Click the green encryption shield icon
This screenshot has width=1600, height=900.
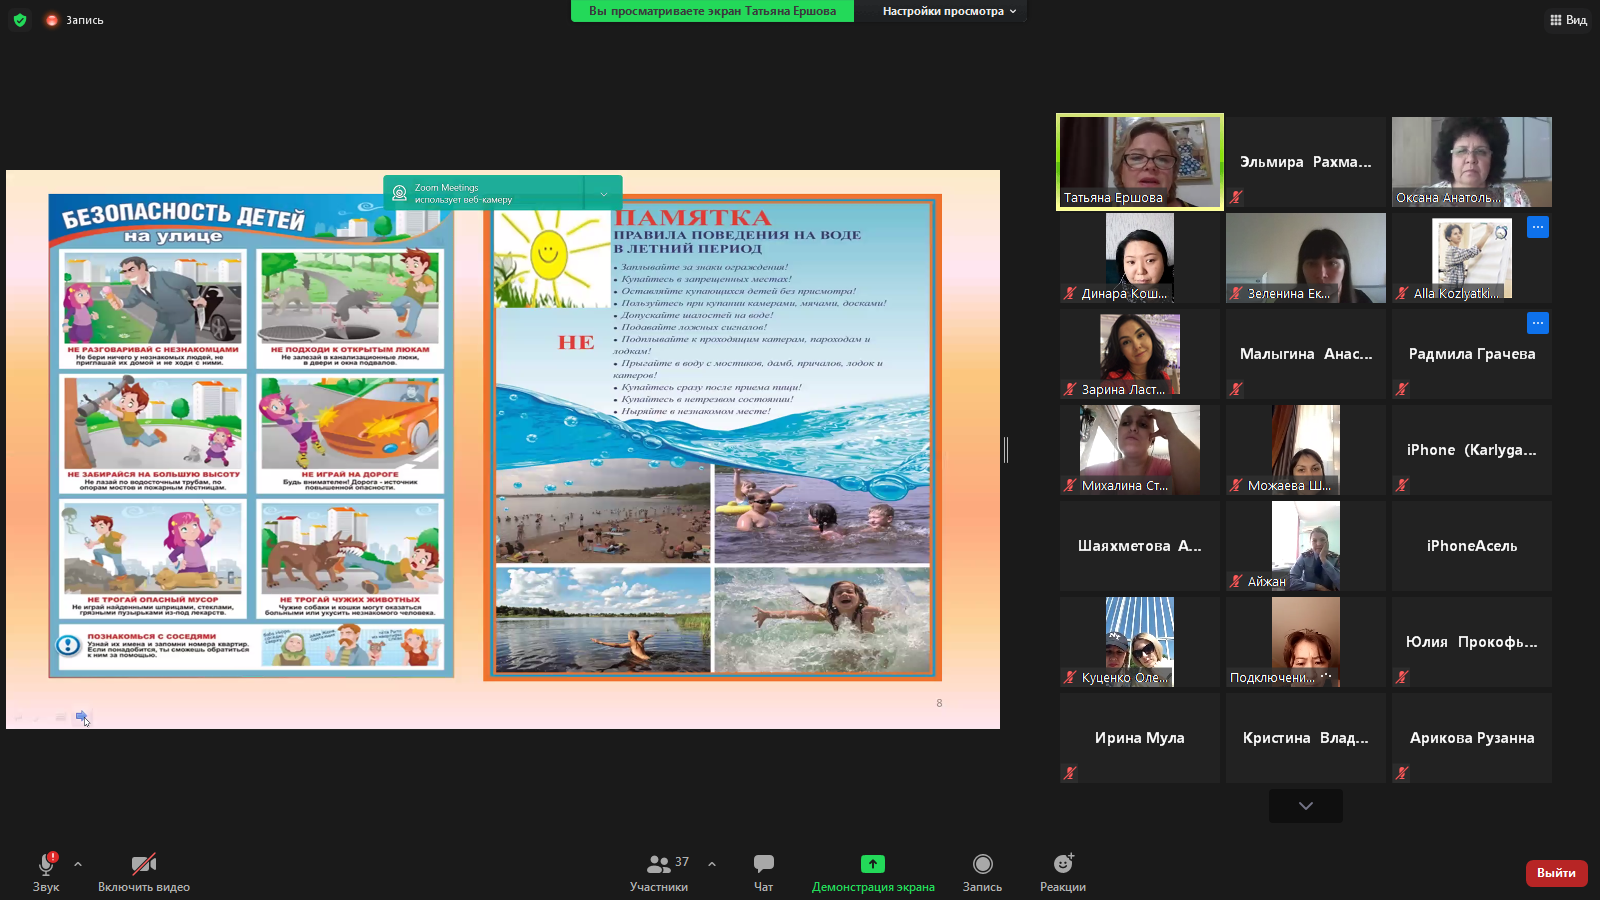pyautogui.click(x=20, y=20)
